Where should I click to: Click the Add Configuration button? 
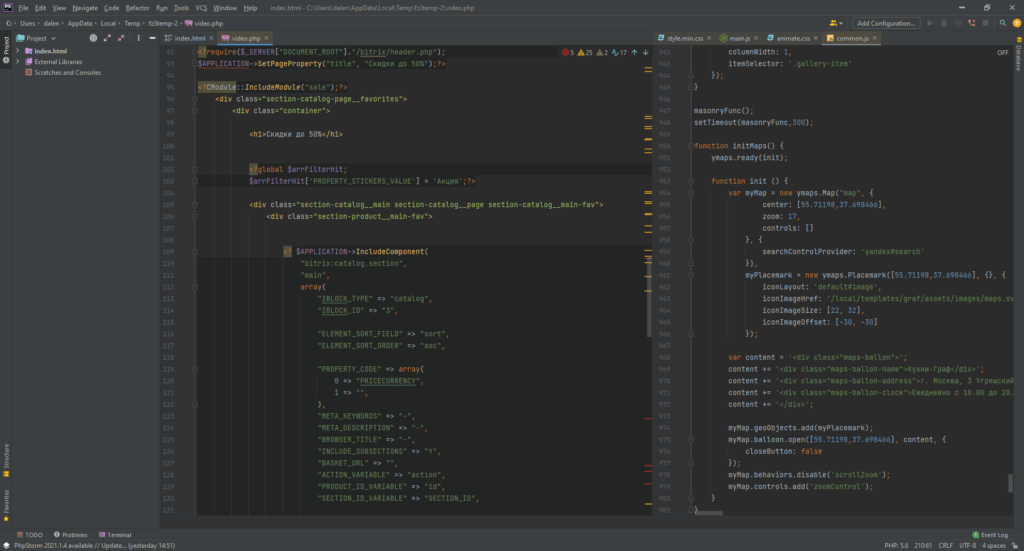[x=886, y=22]
